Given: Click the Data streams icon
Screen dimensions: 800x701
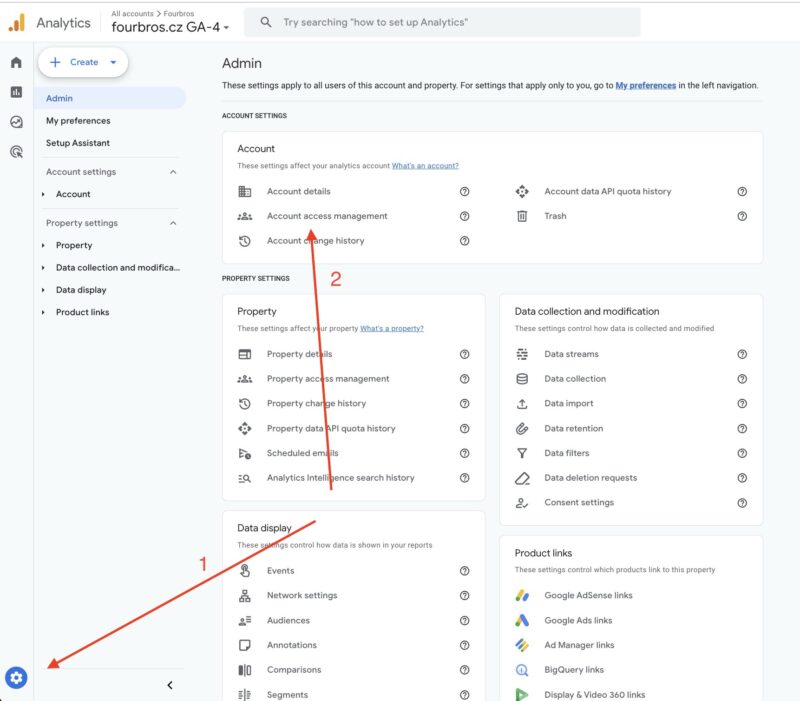Looking at the screenshot, I should click(x=522, y=354).
